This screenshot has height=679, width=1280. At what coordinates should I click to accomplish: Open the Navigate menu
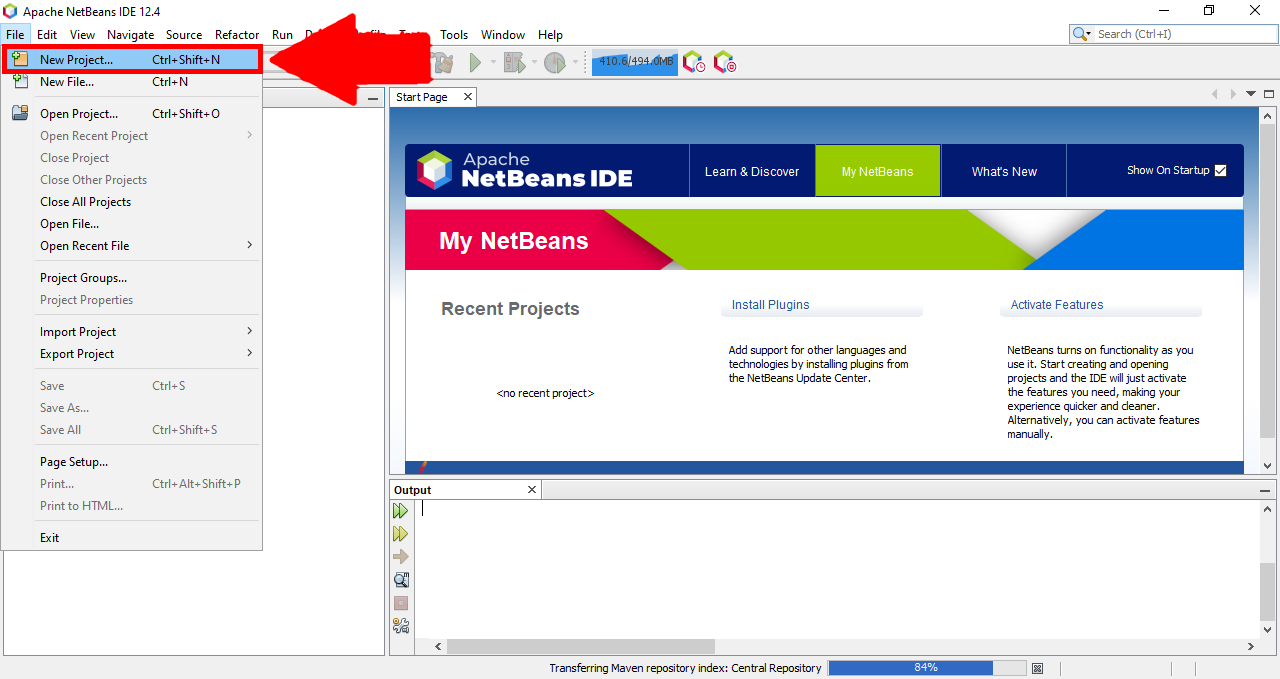(x=131, y=34)
